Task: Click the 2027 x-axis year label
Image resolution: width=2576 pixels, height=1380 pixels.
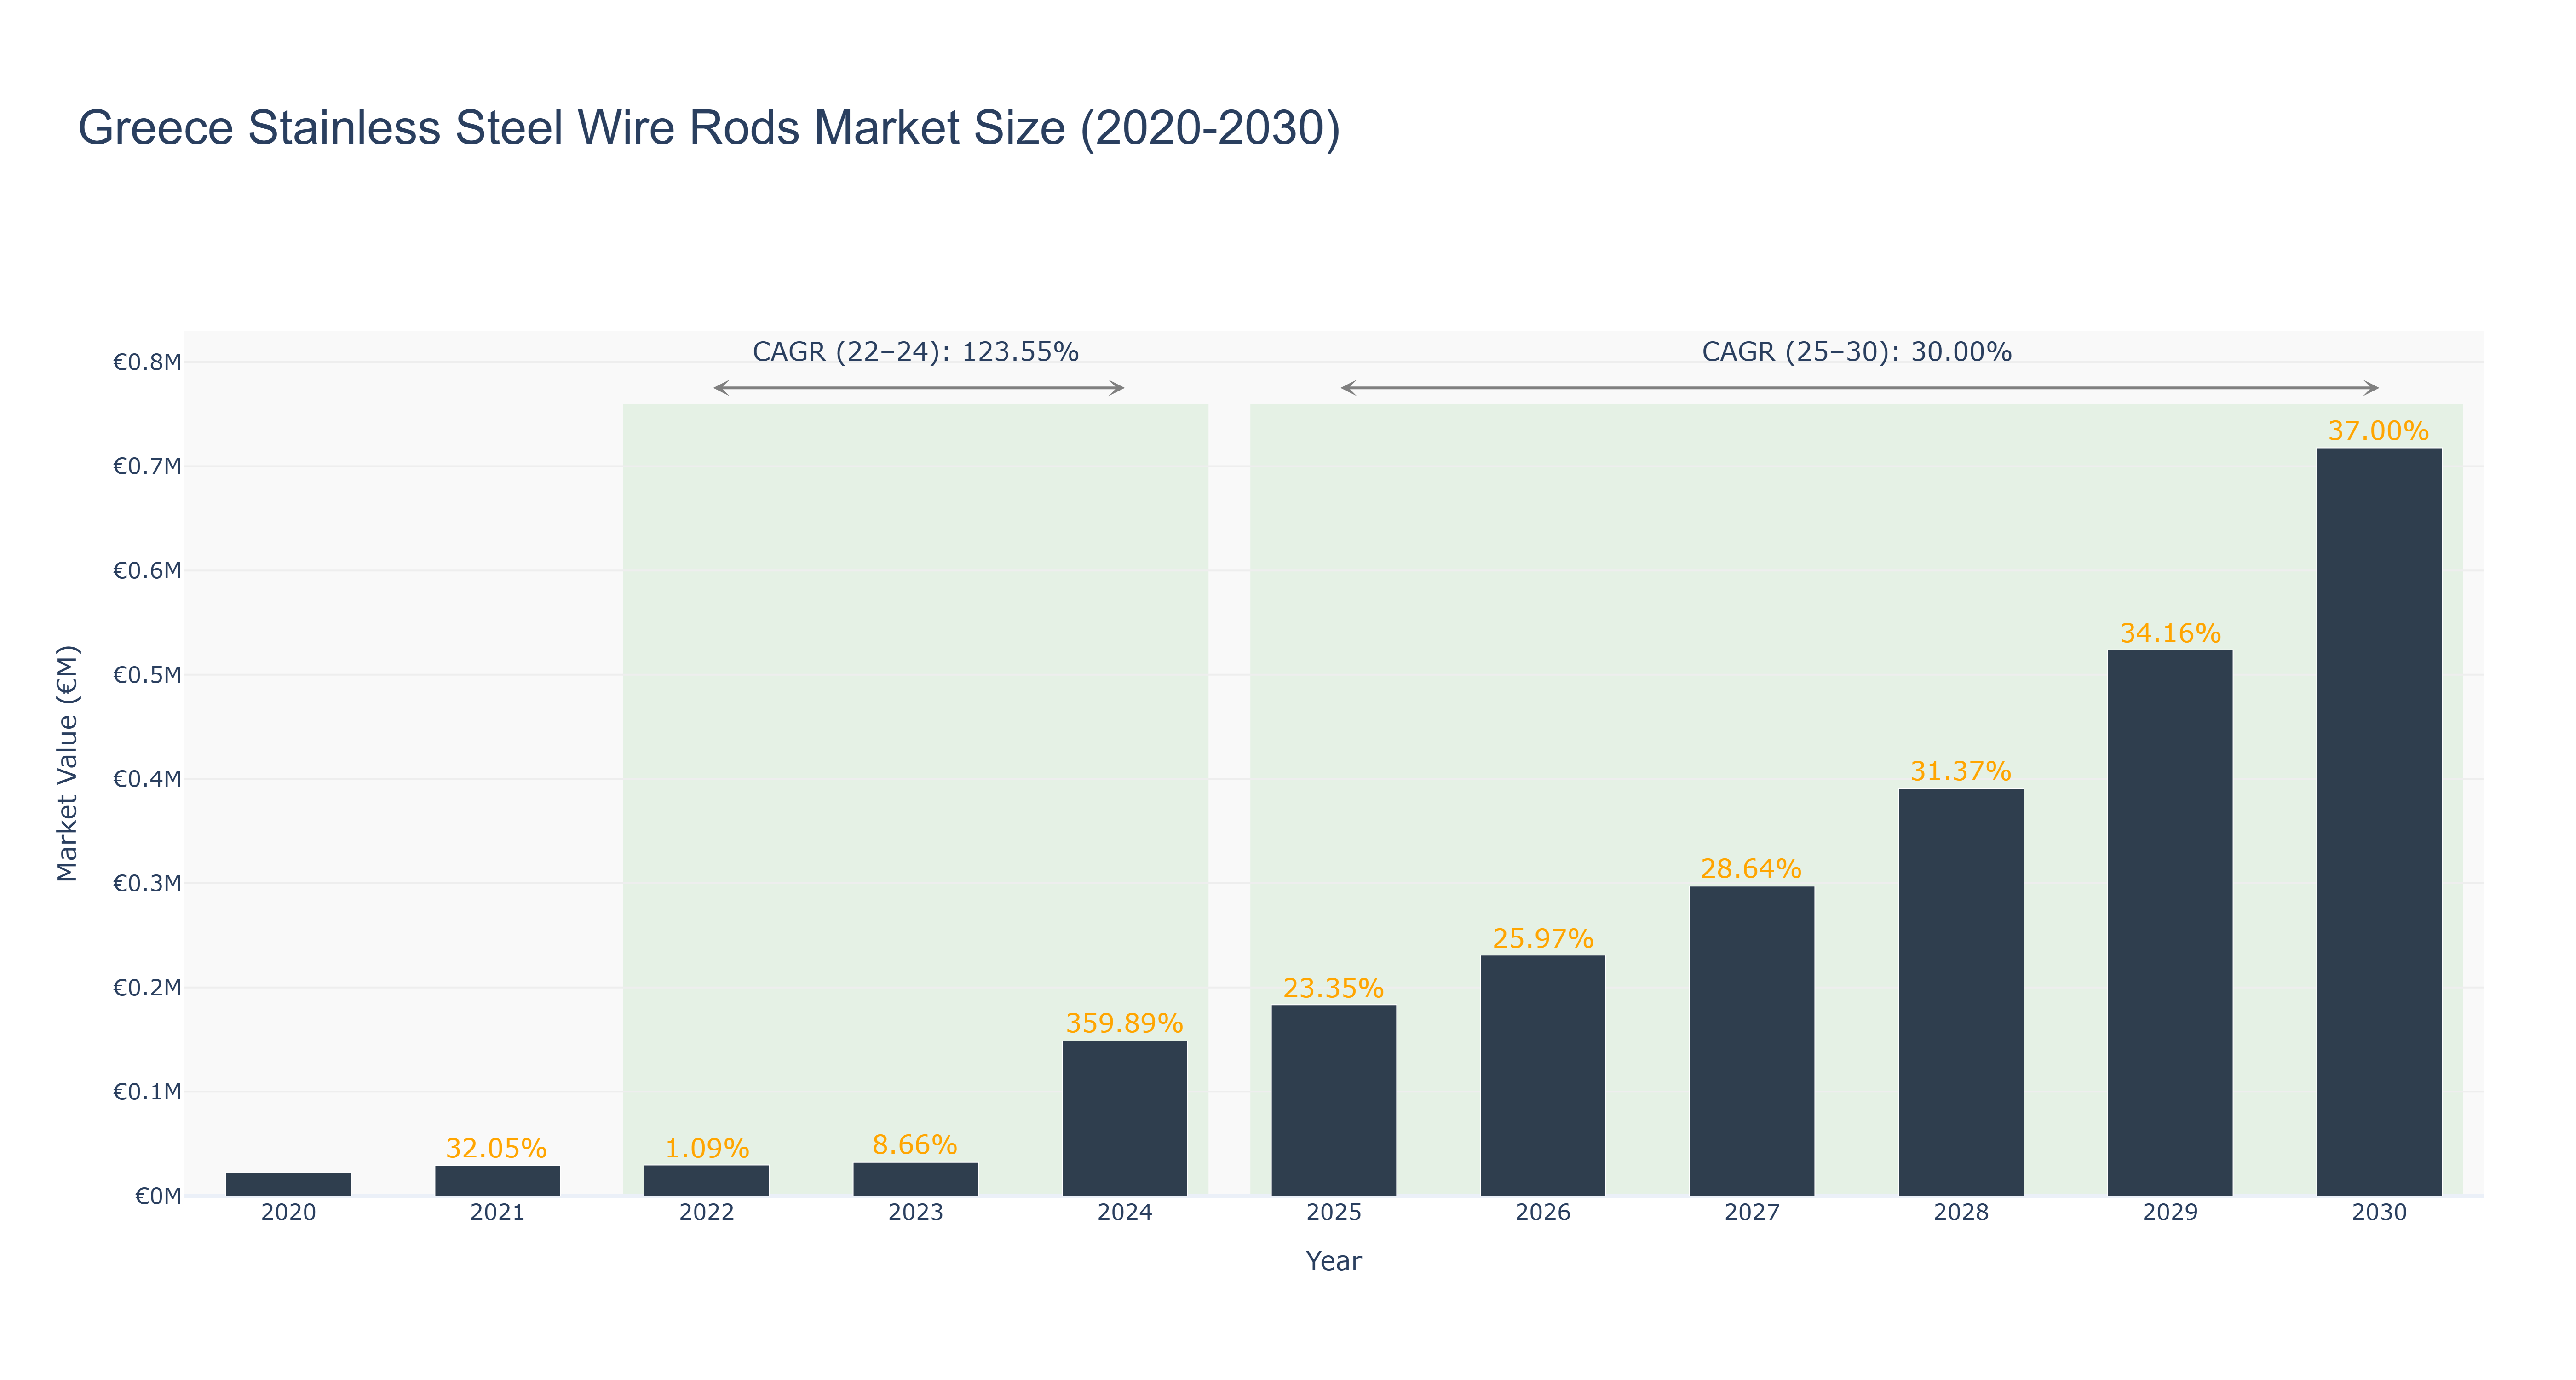Action: [x=1751, y=1213]
